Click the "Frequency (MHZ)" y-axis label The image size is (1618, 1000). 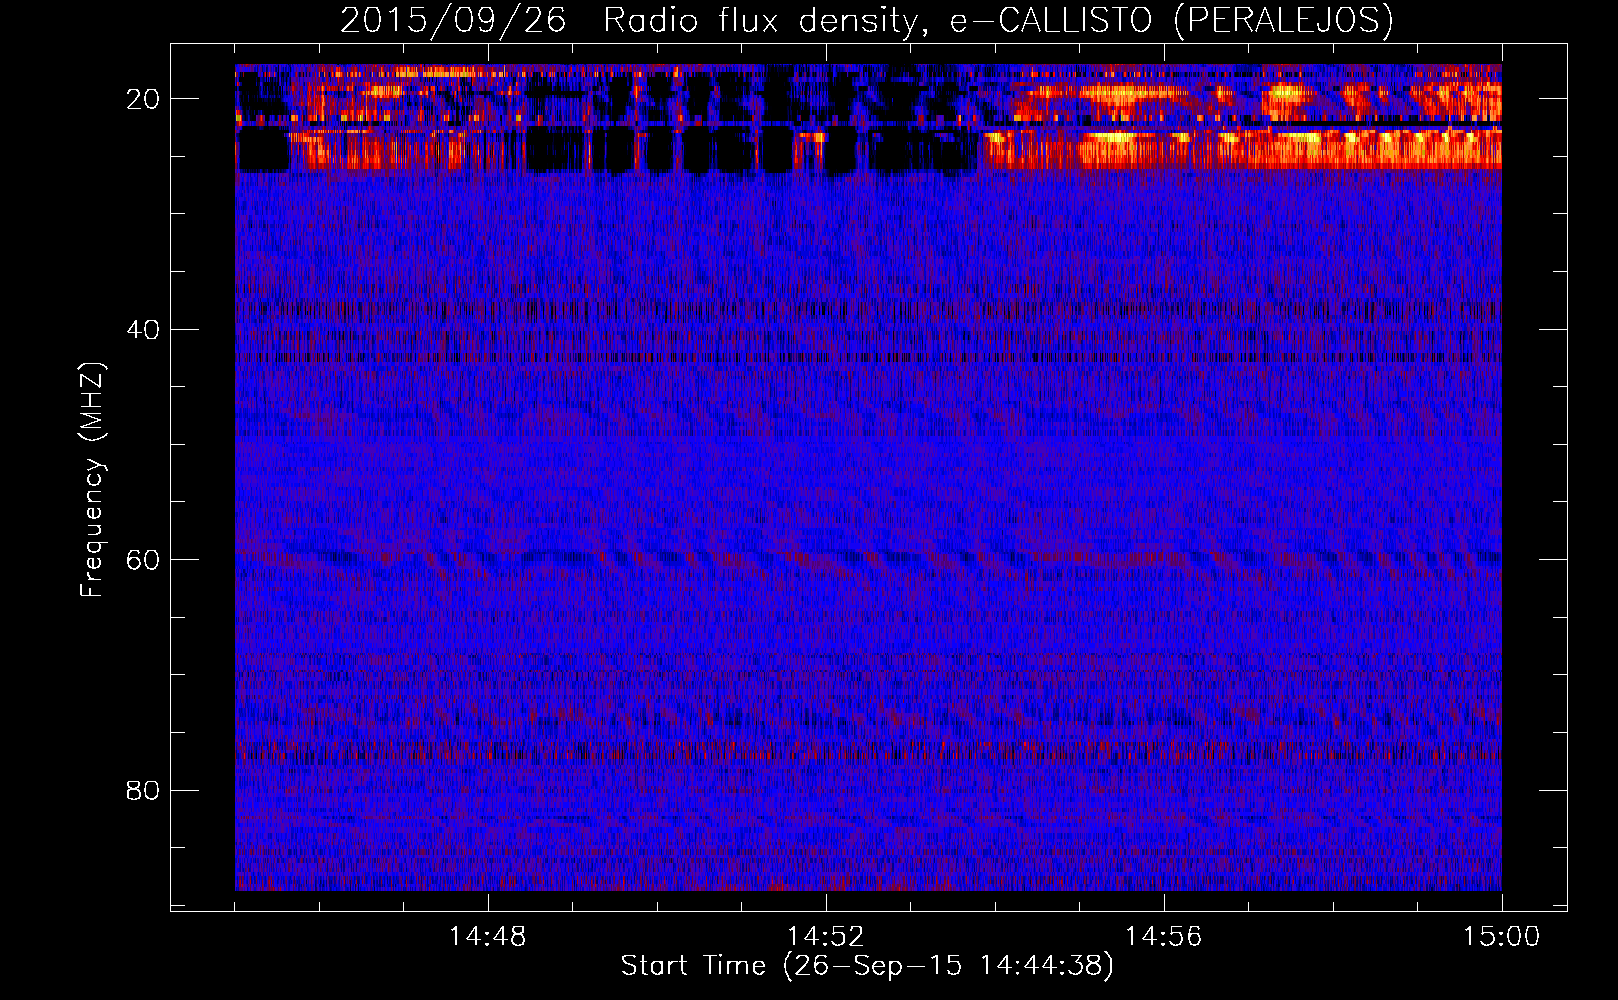click(x=92, y=481)
